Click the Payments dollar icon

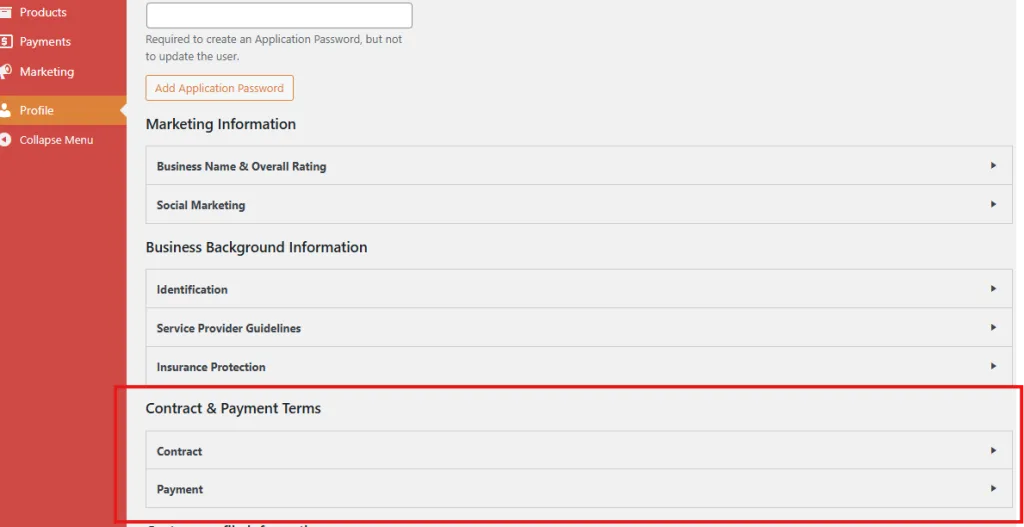(x=5, y=42)
